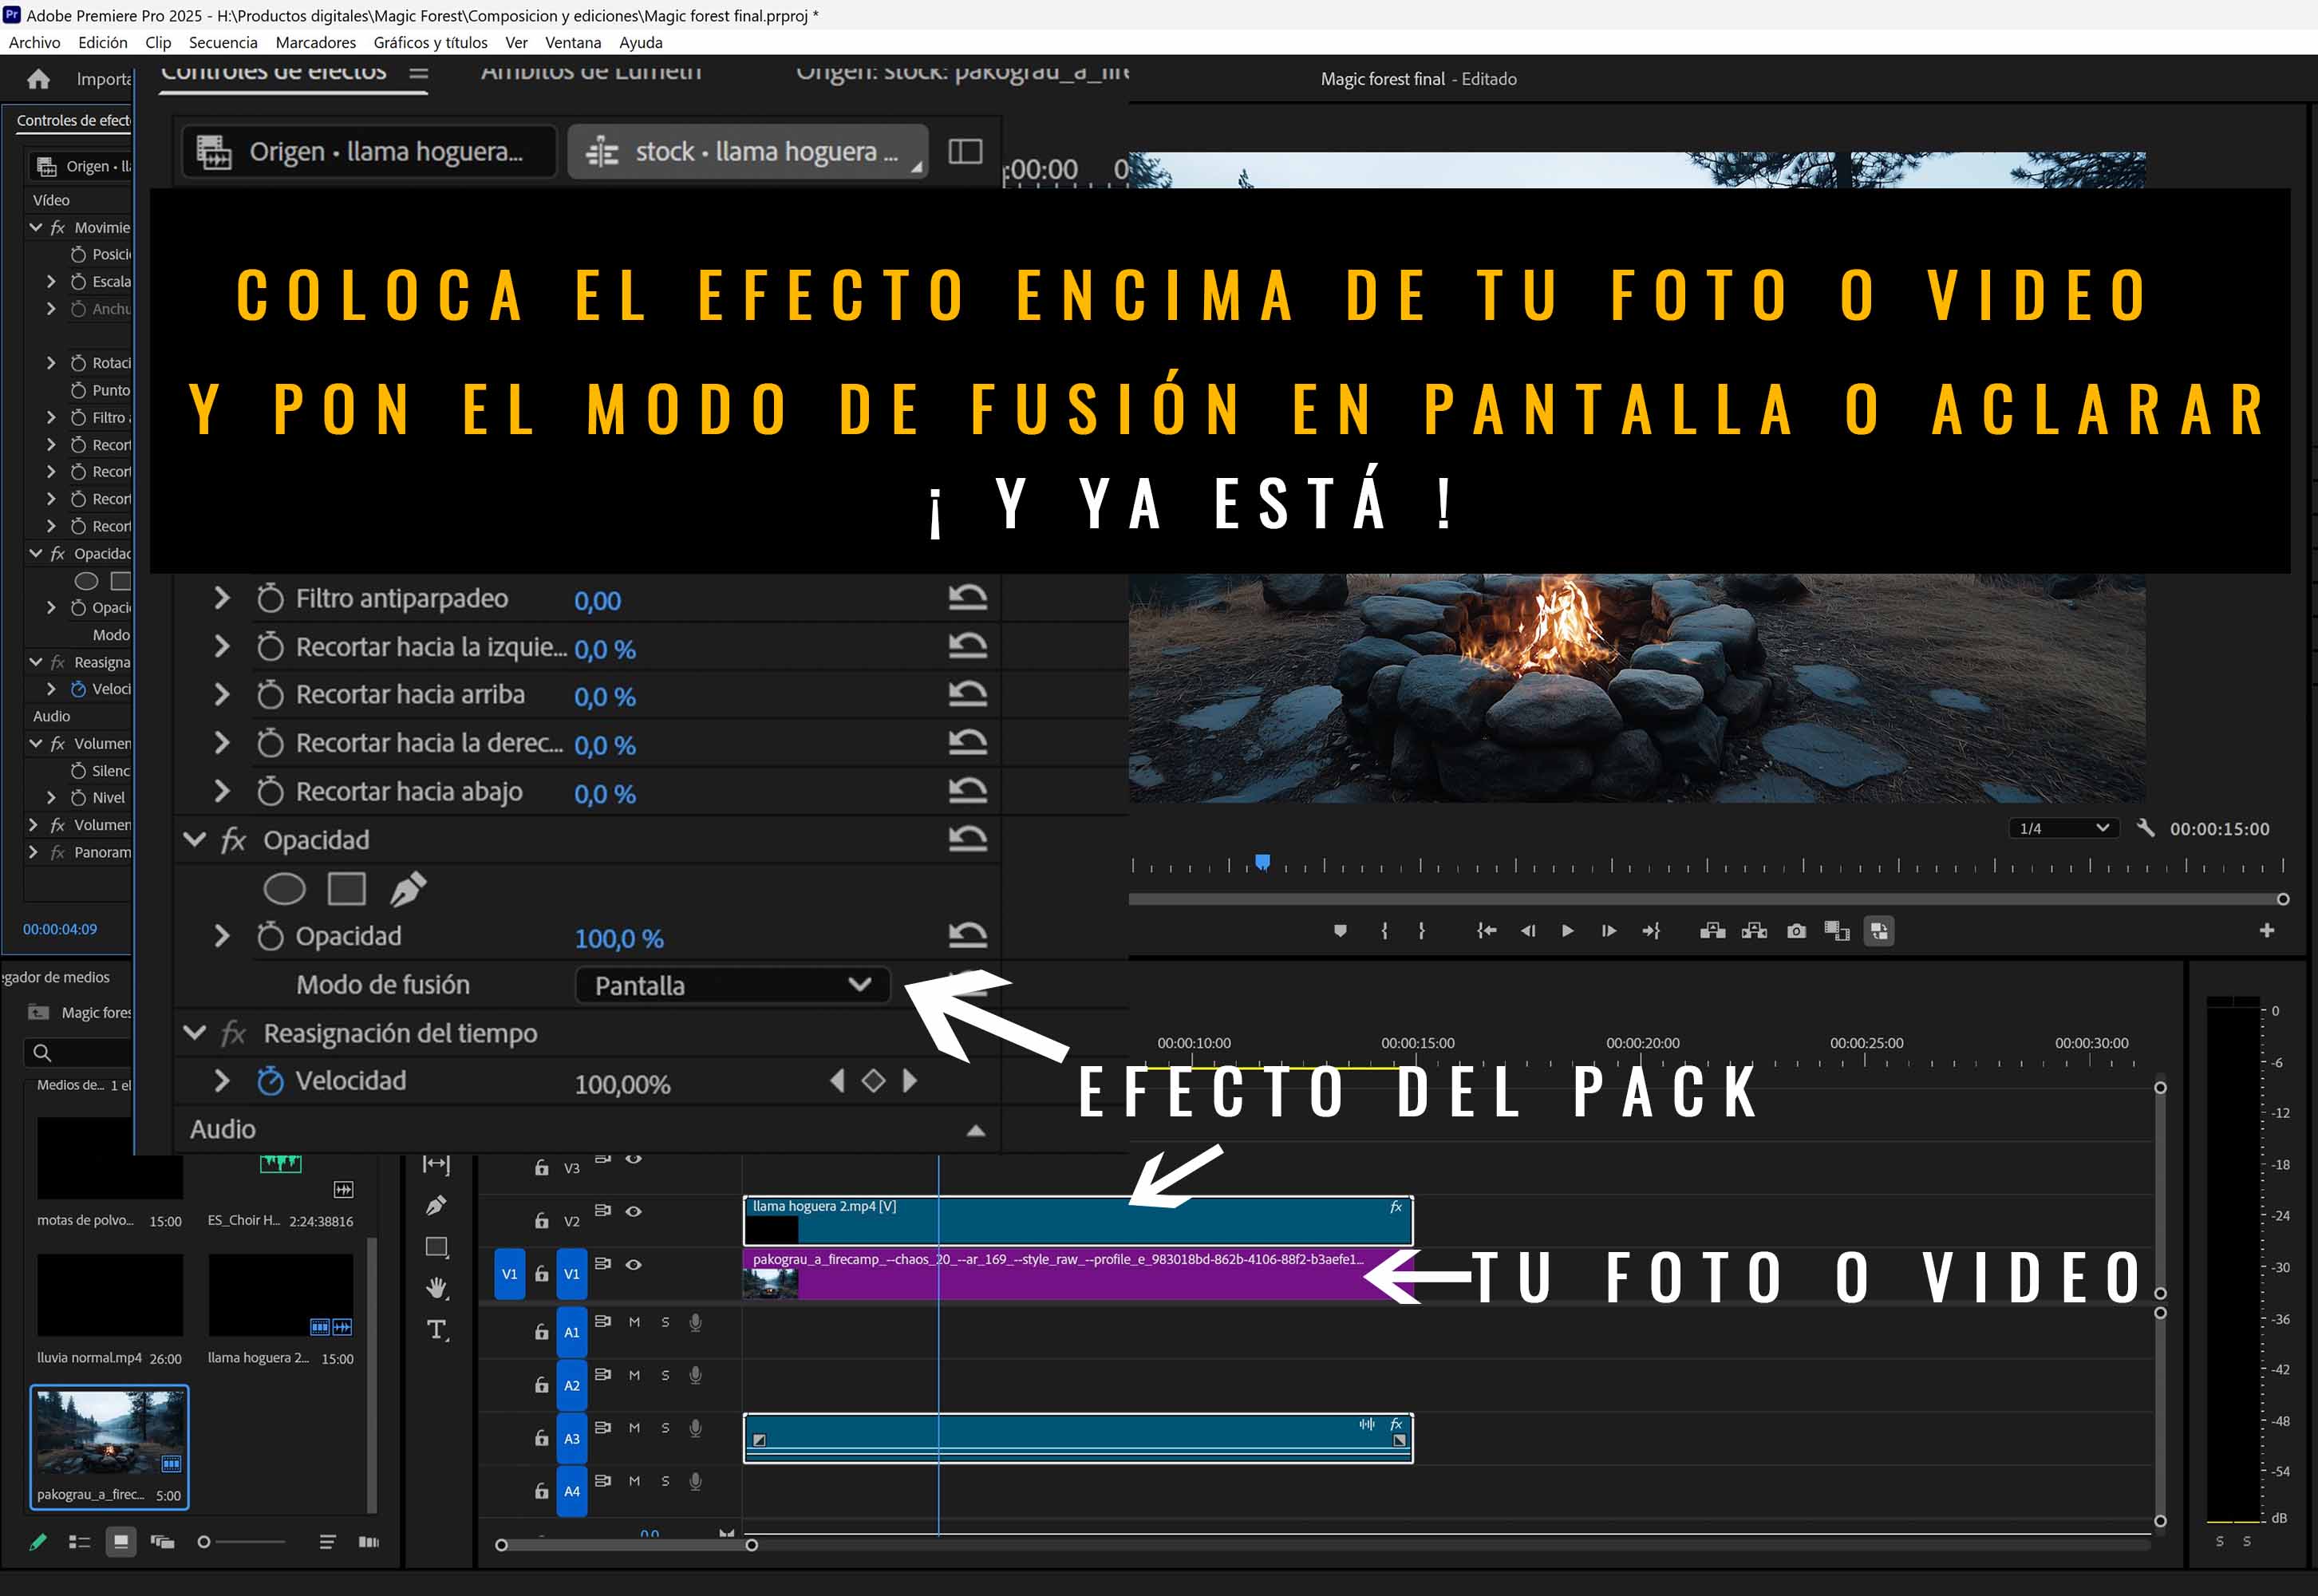Screen dimensions: 2318x1596
Task: Add a marker in Program monitor
Action: [x=1340, y=931]
